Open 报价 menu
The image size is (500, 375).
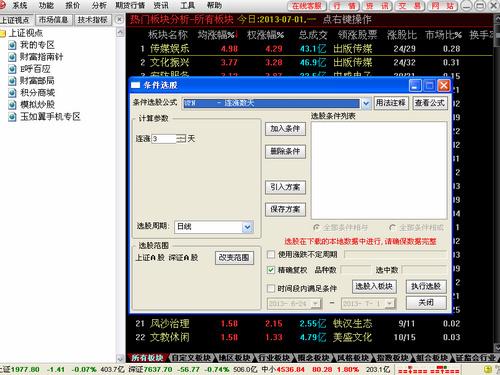point(73,5)
